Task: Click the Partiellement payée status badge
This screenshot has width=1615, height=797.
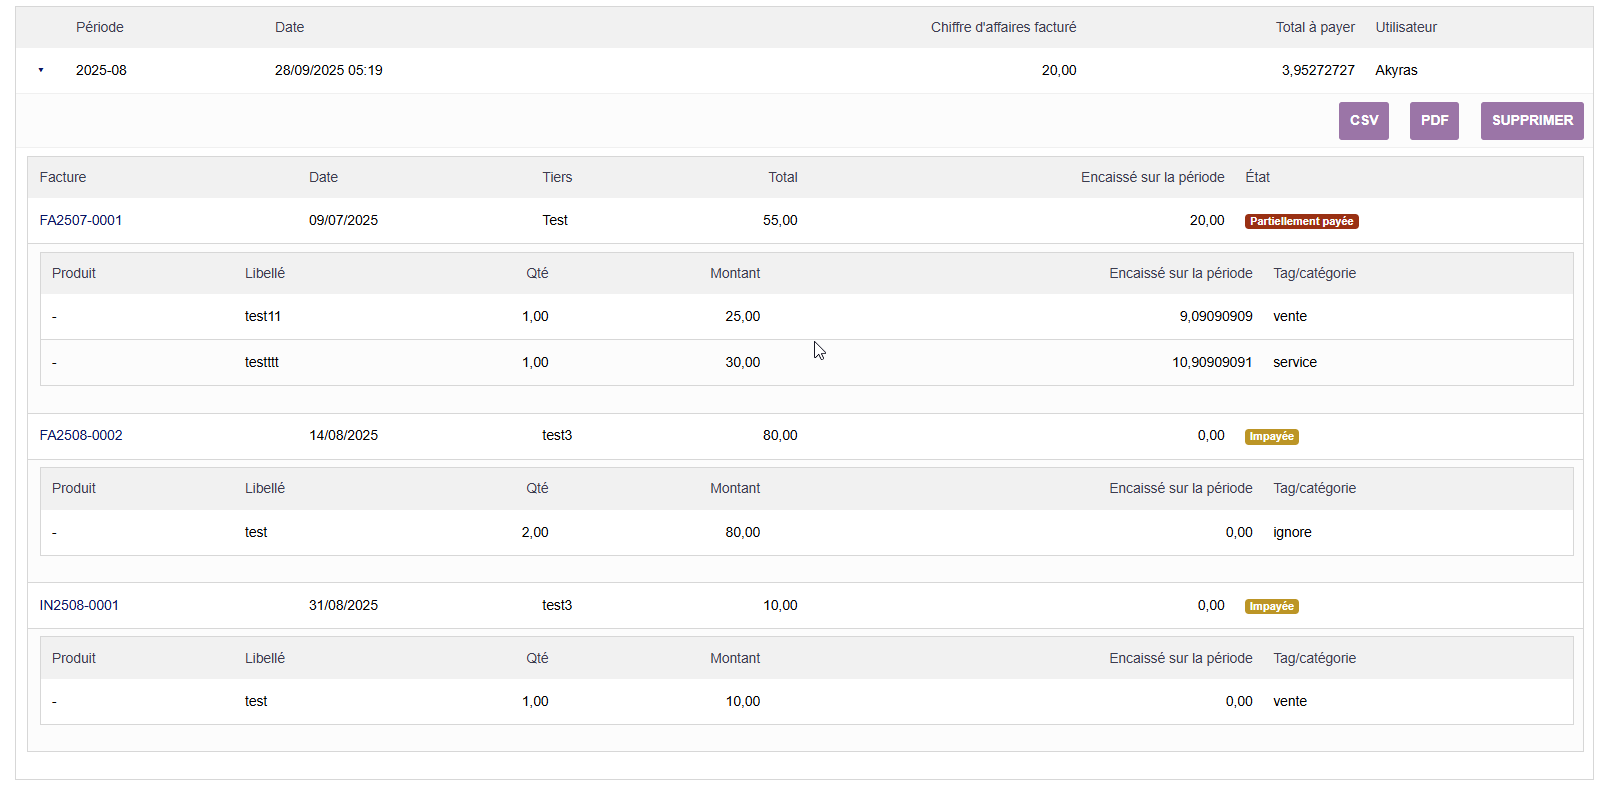Action: pos(1301,221)
